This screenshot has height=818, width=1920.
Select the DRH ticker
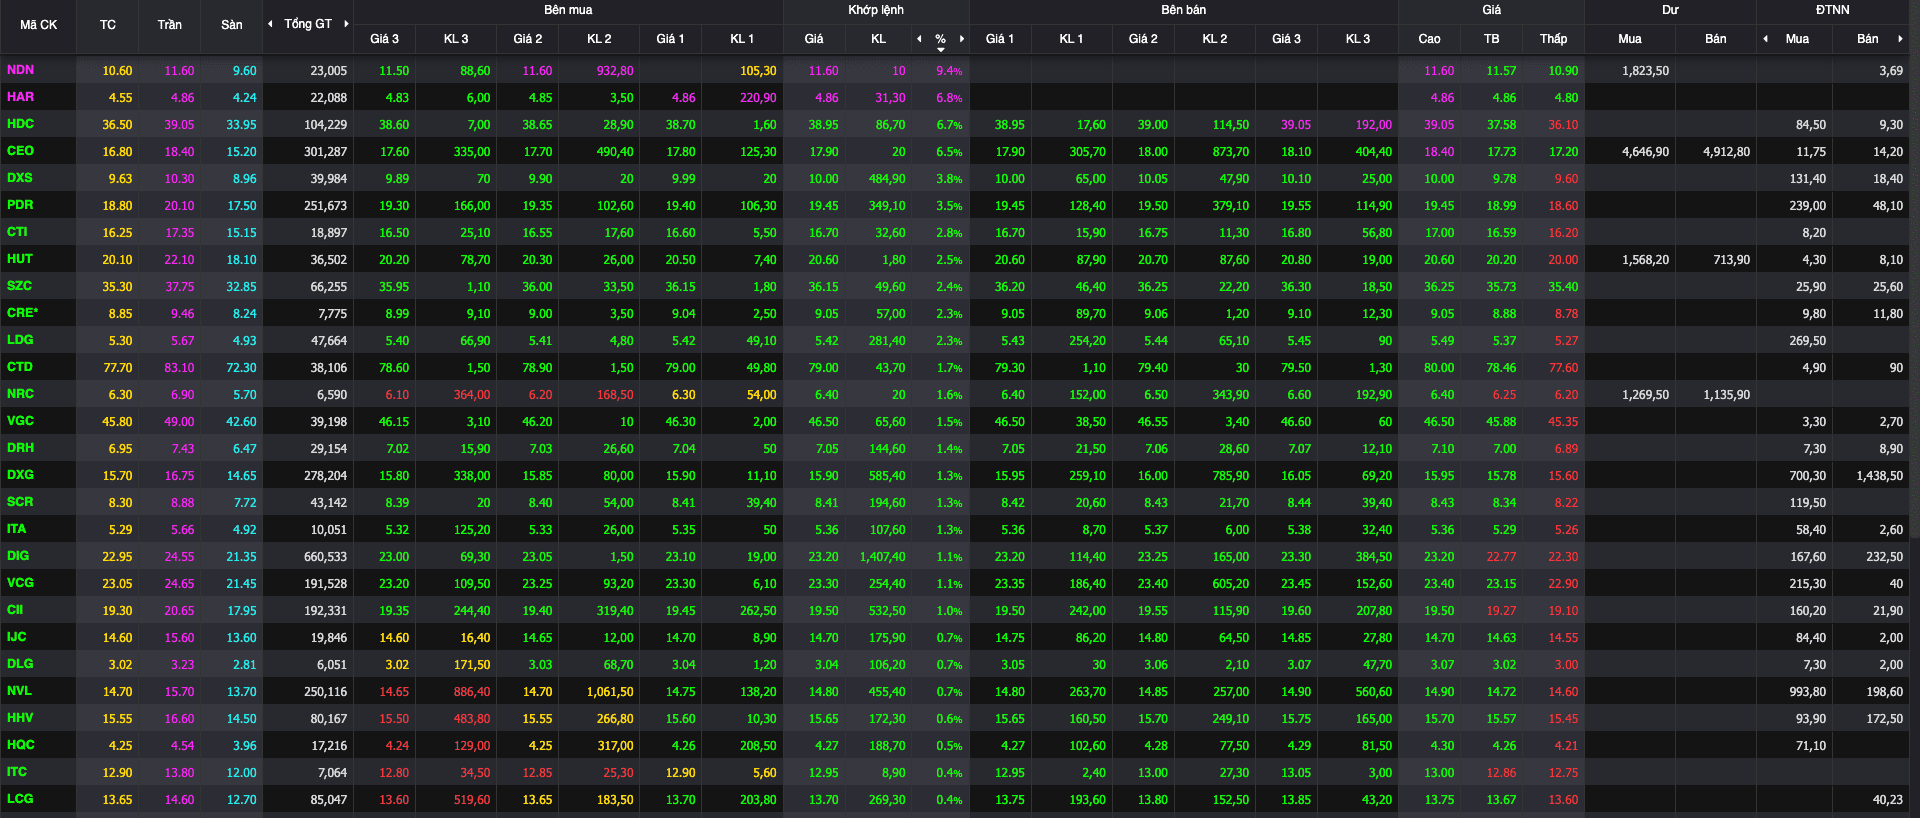[x=20, y=448]
